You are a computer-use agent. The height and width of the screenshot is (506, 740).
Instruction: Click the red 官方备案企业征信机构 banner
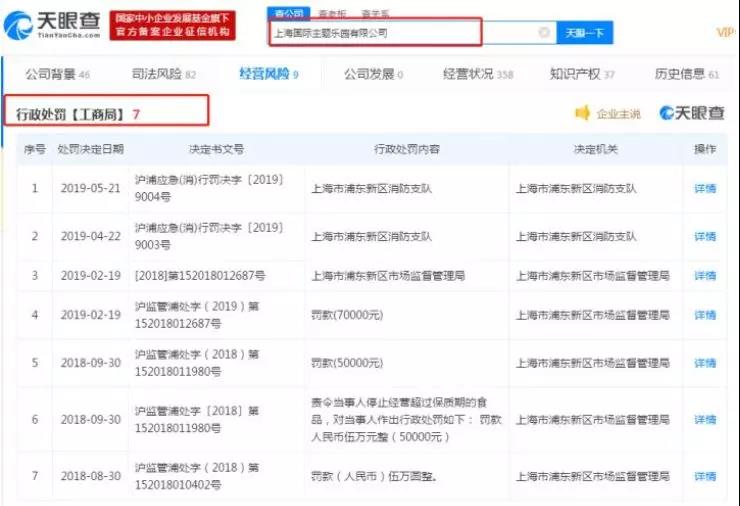coord(174,32)
